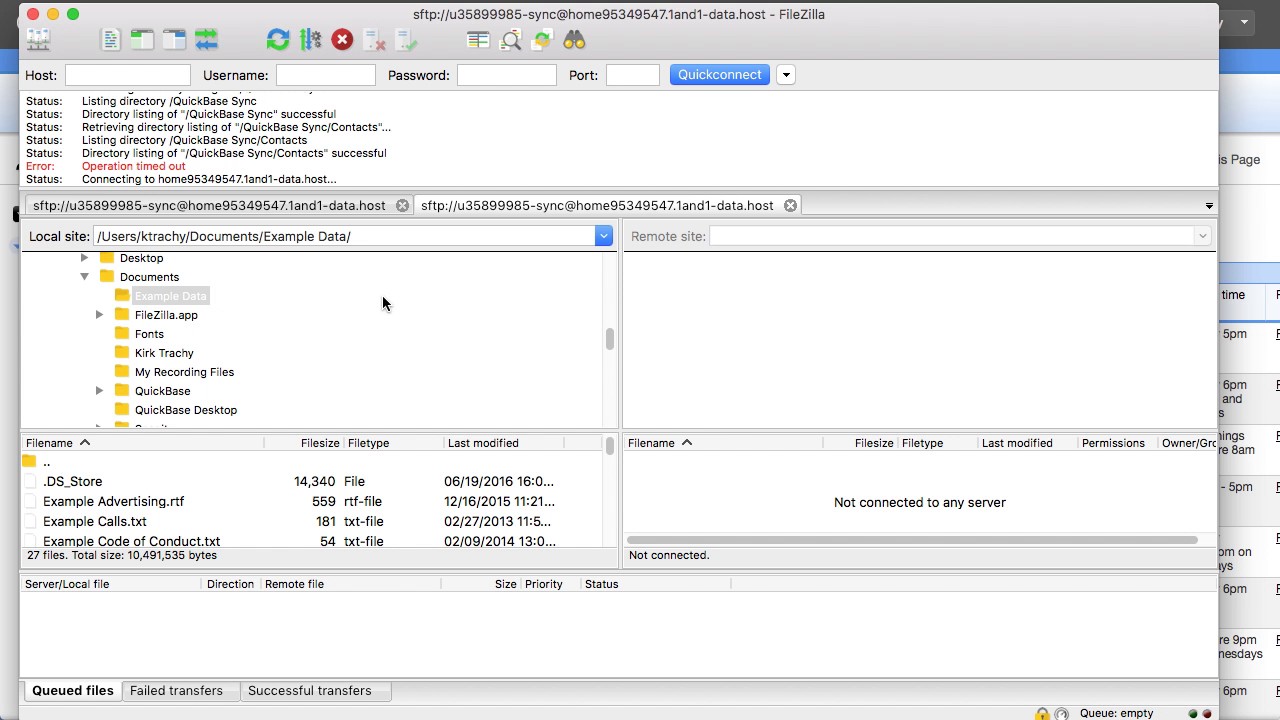Close the second sftp connection tab
Image resolution: width=1280 pixels, height=720 pixels.
[790, 205]
